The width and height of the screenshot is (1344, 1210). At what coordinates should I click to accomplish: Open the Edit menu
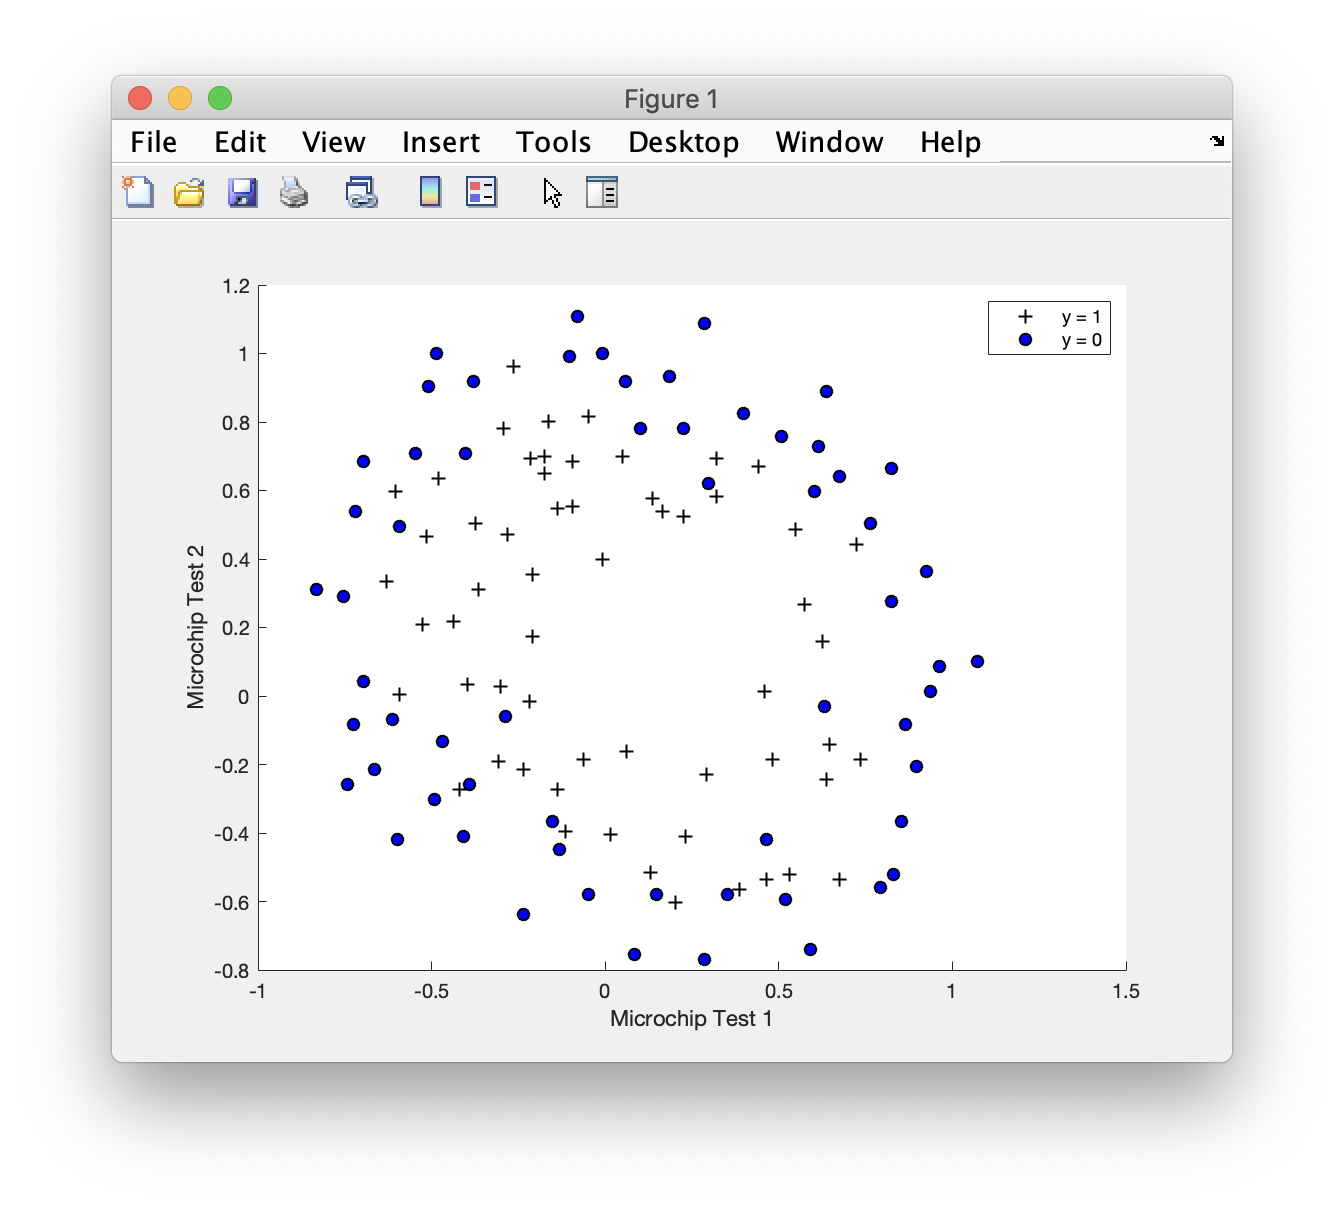click(x=240, y=142)
